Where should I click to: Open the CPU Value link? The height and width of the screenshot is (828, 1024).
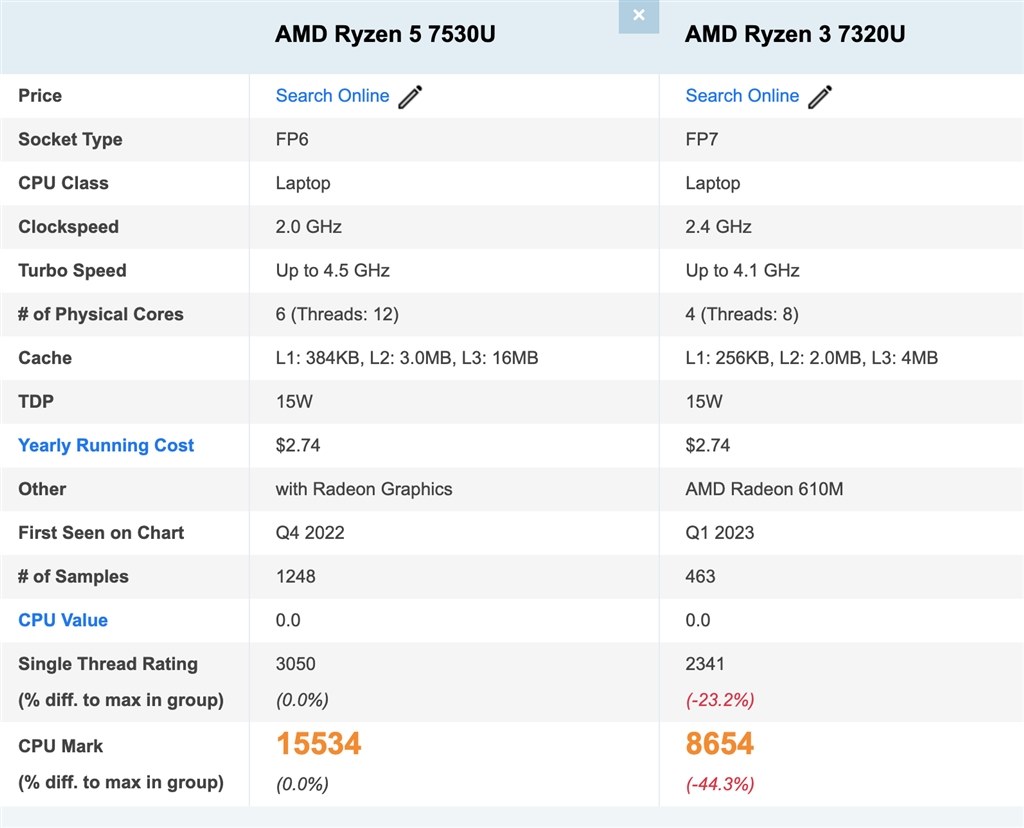pyautogui.click(x=63, y=620)
